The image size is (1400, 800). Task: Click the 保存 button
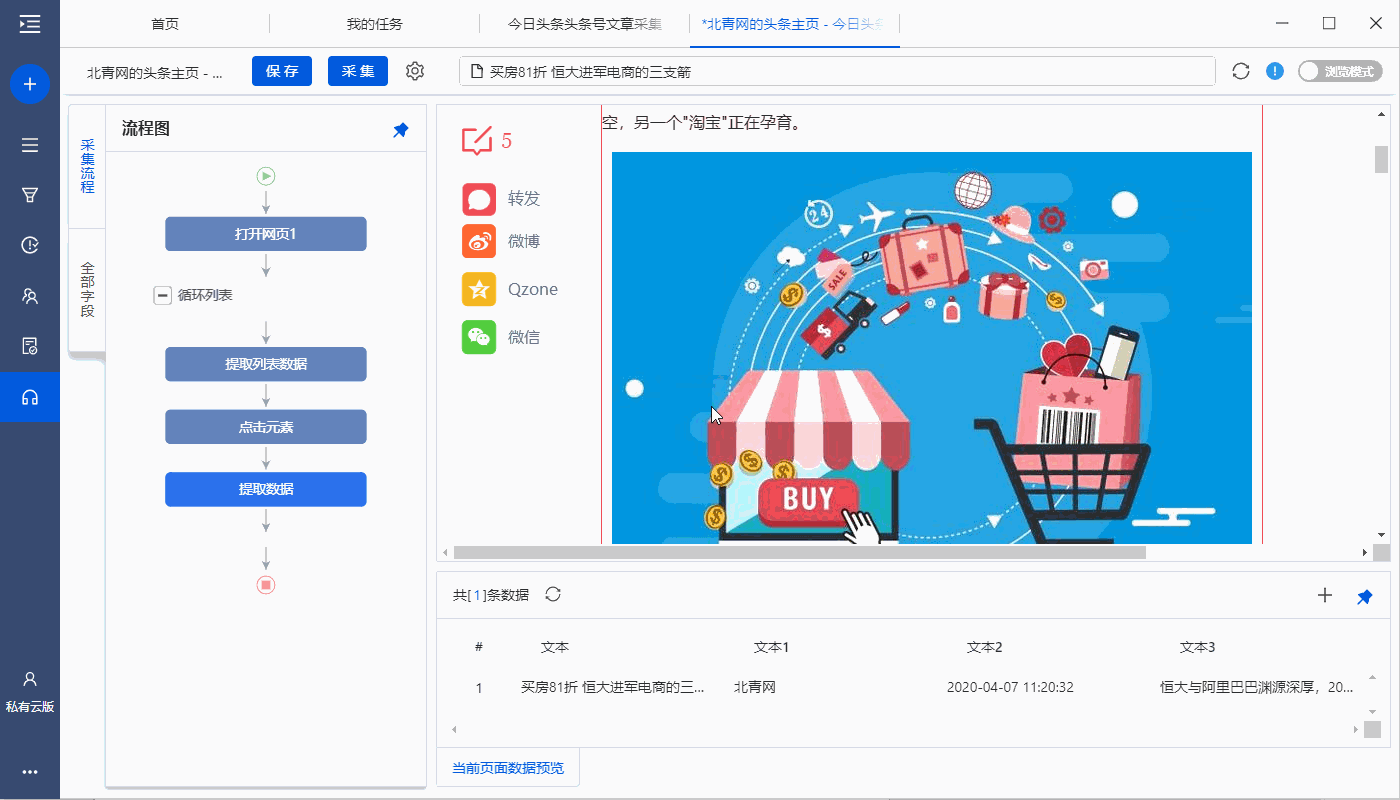pyautogui.click(x=282, y=71)
